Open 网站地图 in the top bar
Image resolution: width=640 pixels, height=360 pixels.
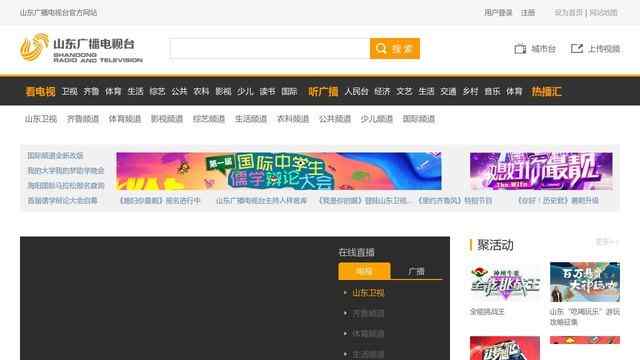pyautogui.click(x=603, y=13)
